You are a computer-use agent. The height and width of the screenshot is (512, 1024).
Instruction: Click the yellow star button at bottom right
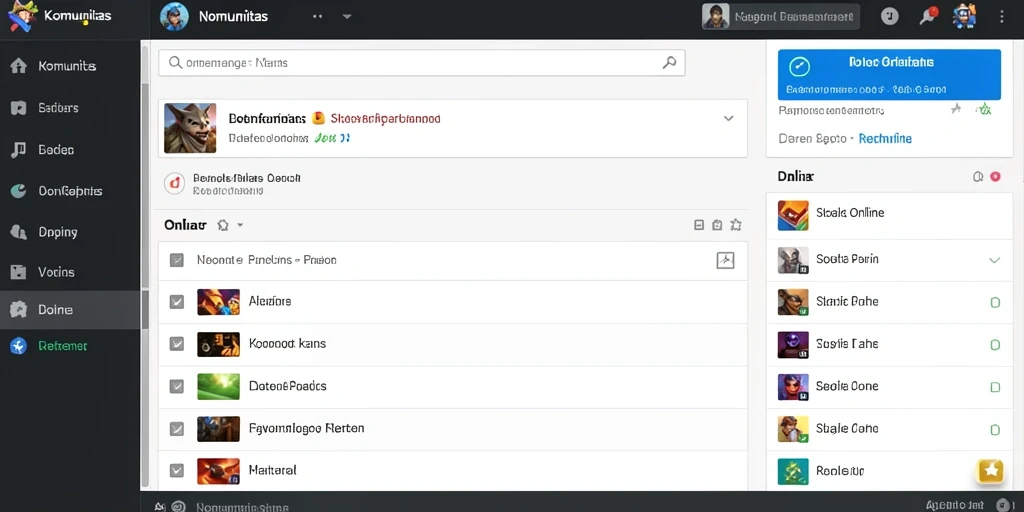pyautogui.click(x=990, y=470)
